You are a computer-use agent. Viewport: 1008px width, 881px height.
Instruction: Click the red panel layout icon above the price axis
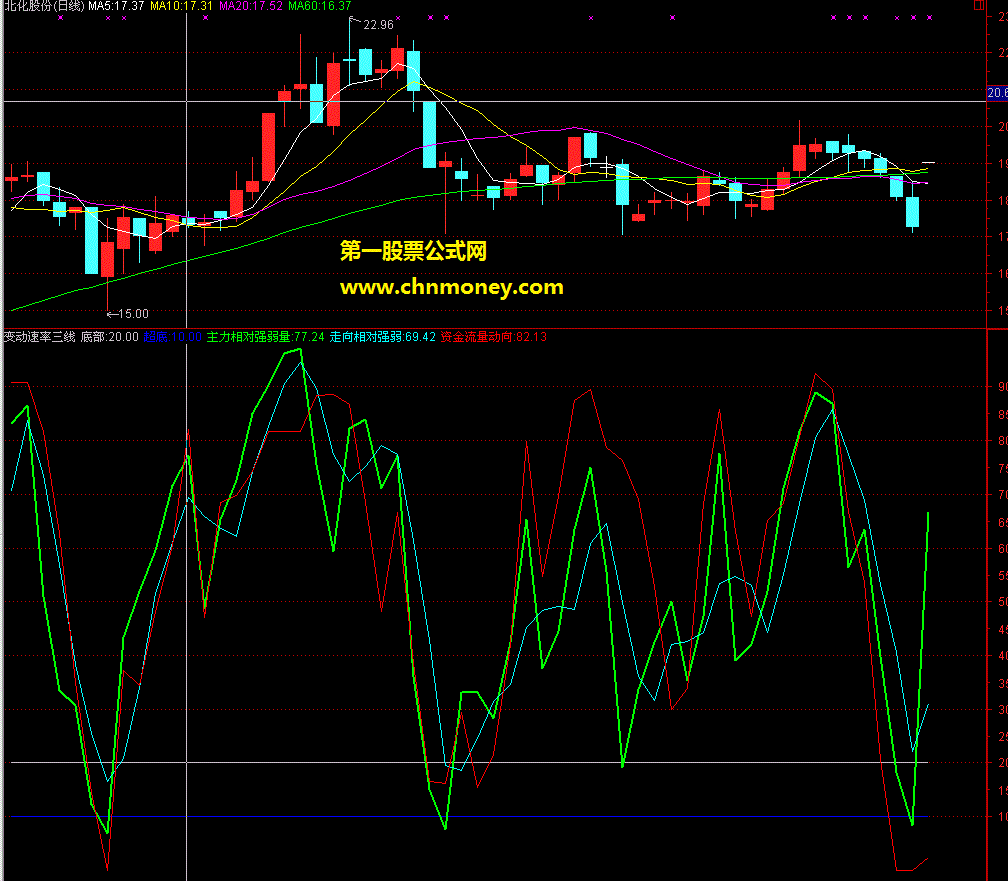[979, 5]
